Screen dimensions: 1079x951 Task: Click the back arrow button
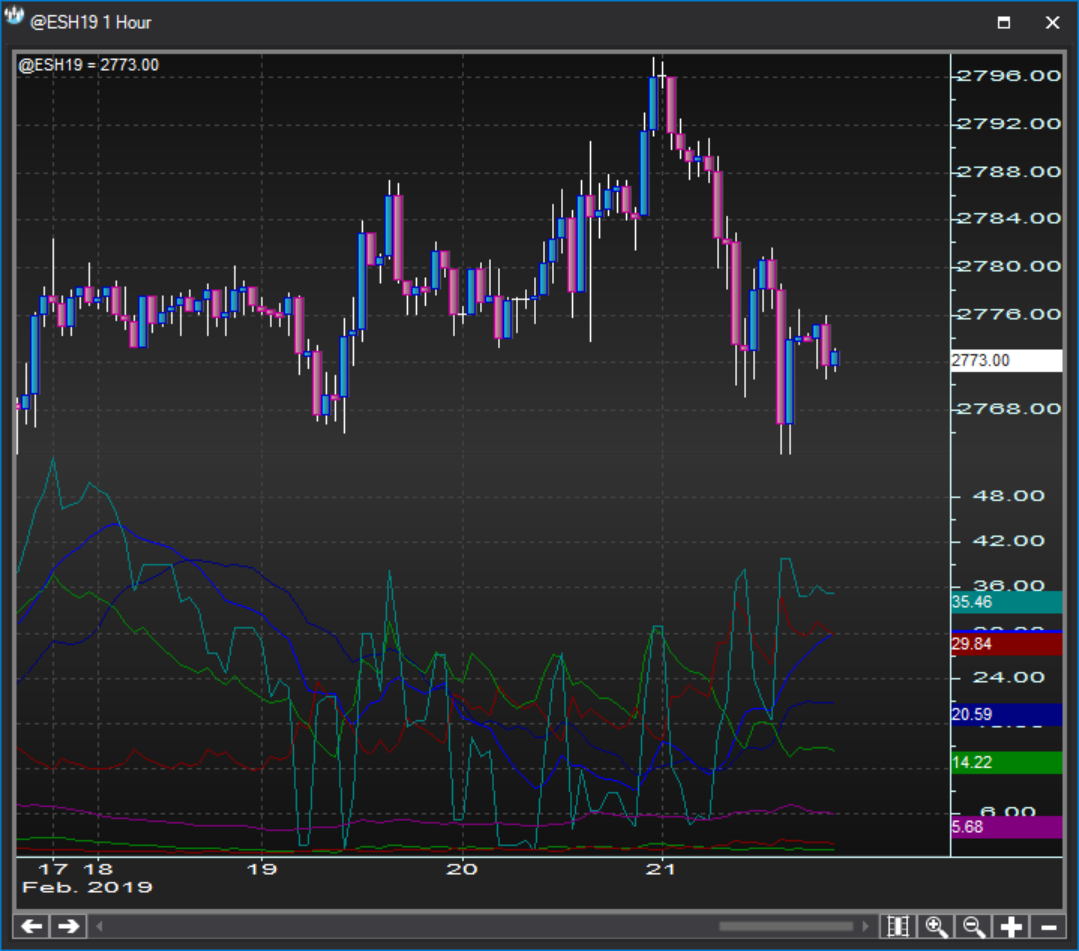(32, 926)
